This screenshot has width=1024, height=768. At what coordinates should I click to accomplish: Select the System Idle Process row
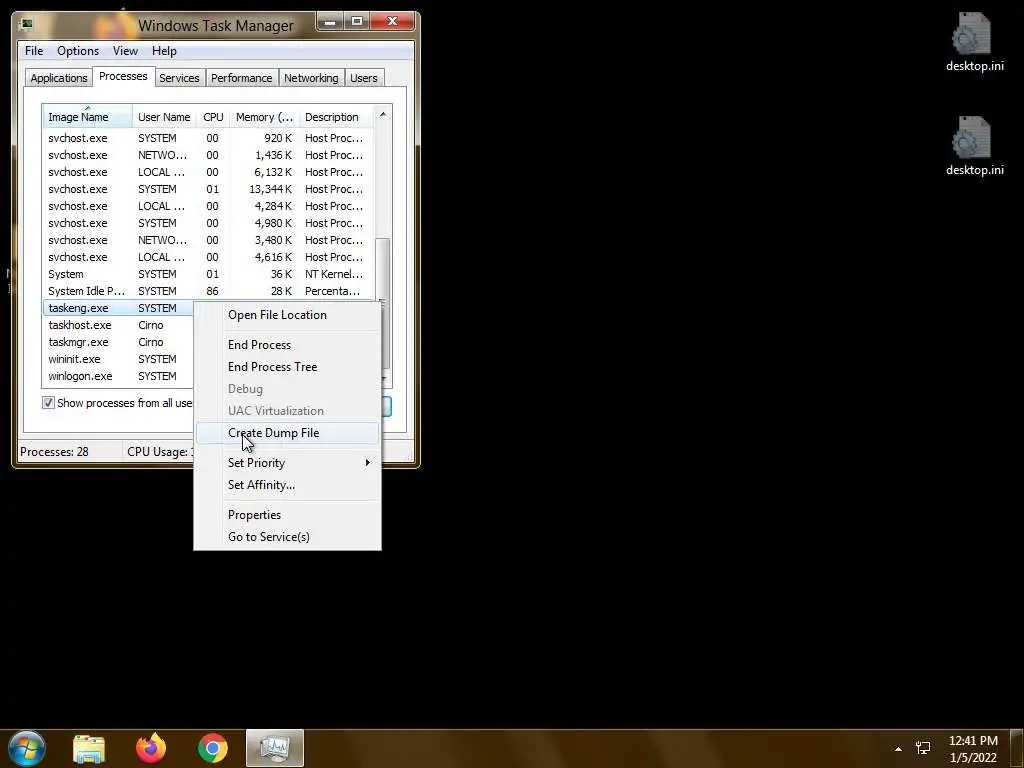pos(208,291)
